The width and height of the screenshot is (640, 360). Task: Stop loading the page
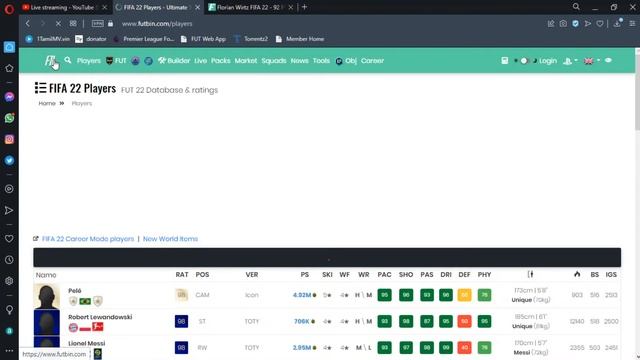[x=58, y=24]
